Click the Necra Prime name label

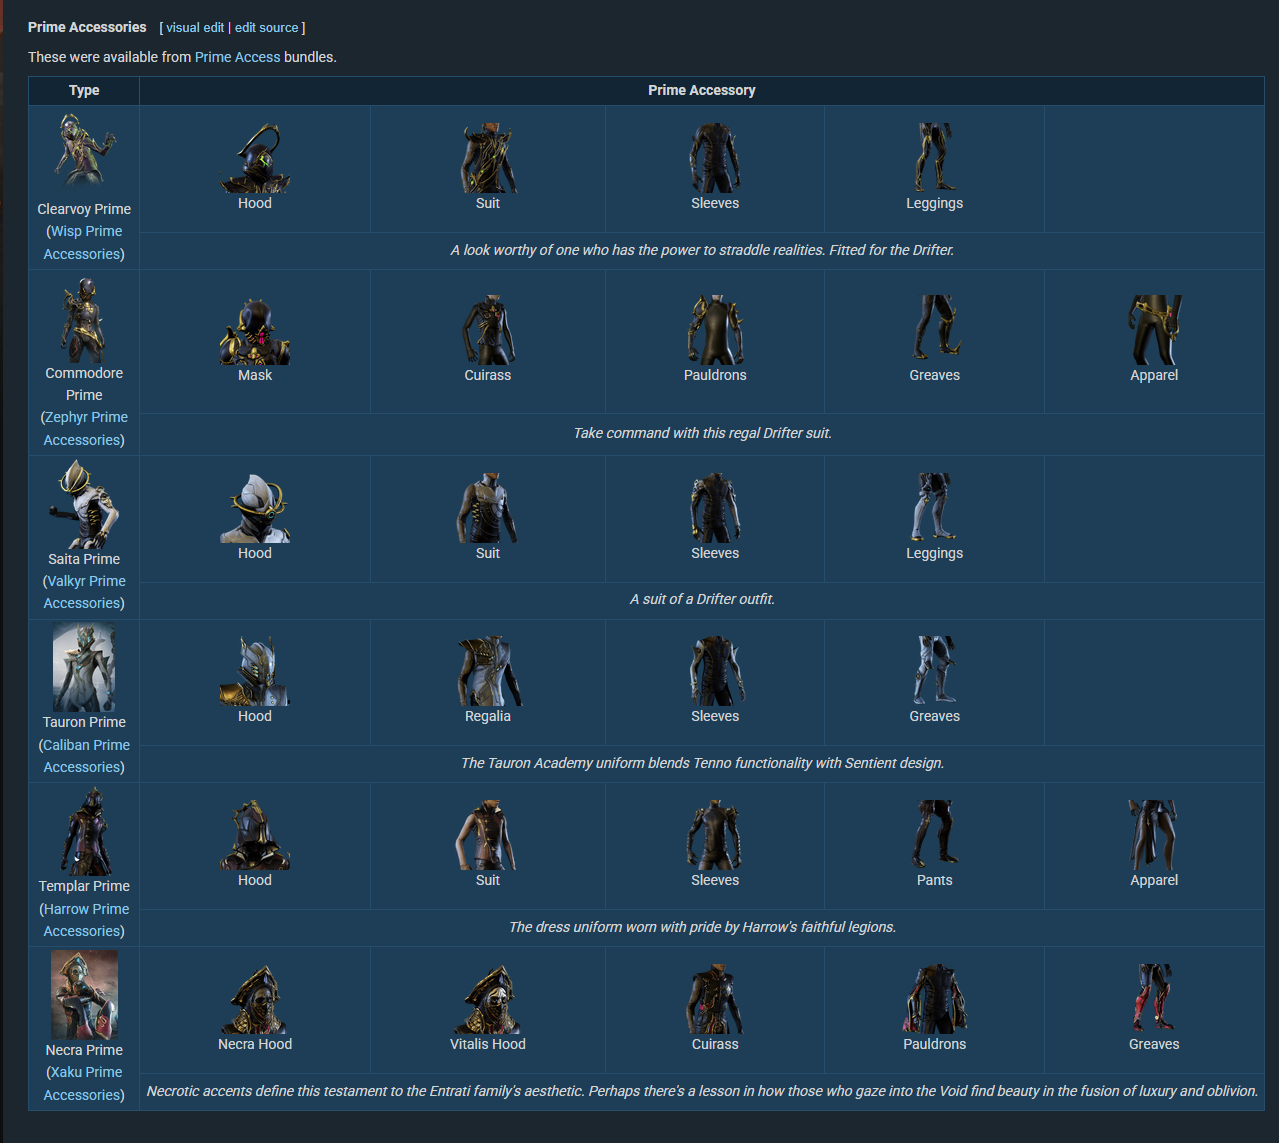tap(84, 1050)
